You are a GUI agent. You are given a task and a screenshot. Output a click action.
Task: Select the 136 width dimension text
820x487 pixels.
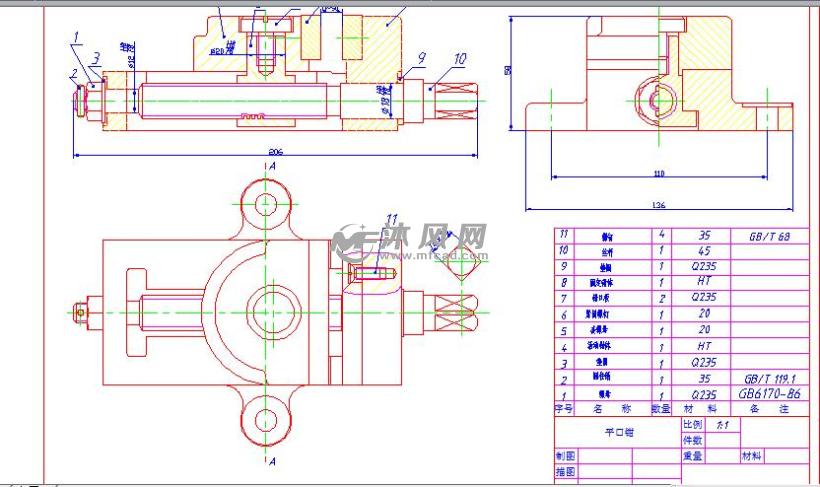[659, 205]
